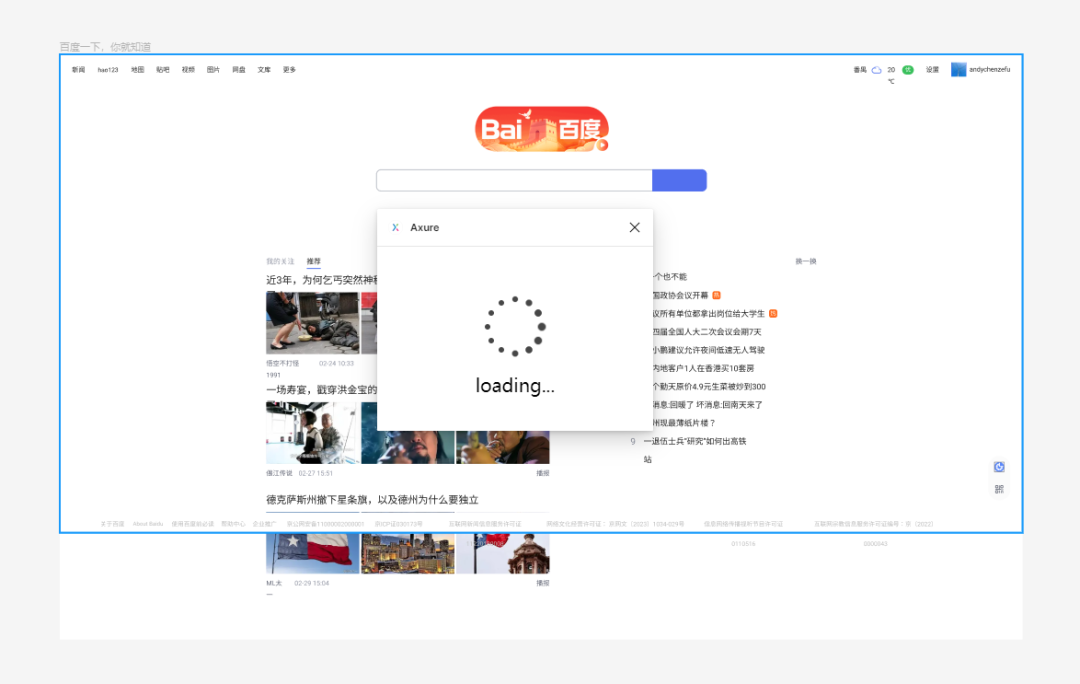This screenshot has width=1080, height=684.
Task: Open the city skyline night thumbnail
Action: click(x=408, y=553)
